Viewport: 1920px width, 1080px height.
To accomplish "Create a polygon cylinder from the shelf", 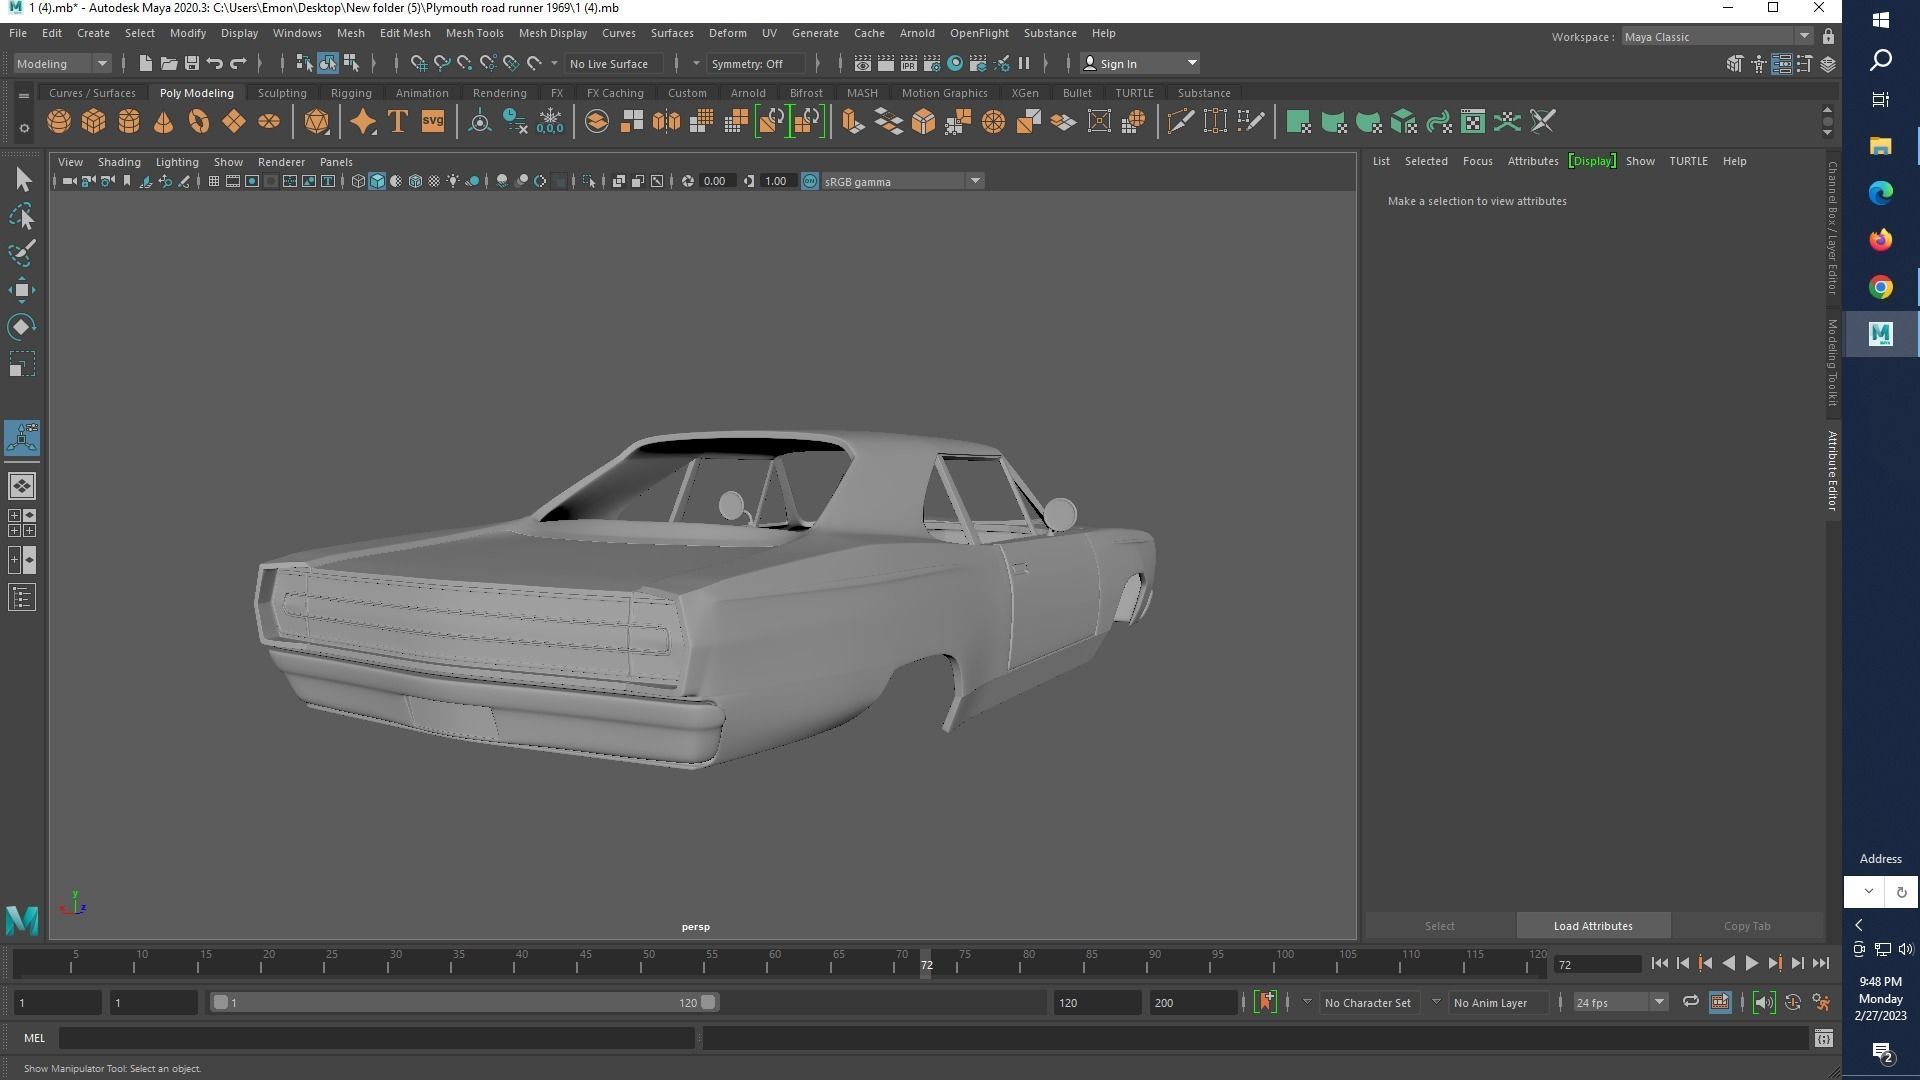I will coord(129,122).
